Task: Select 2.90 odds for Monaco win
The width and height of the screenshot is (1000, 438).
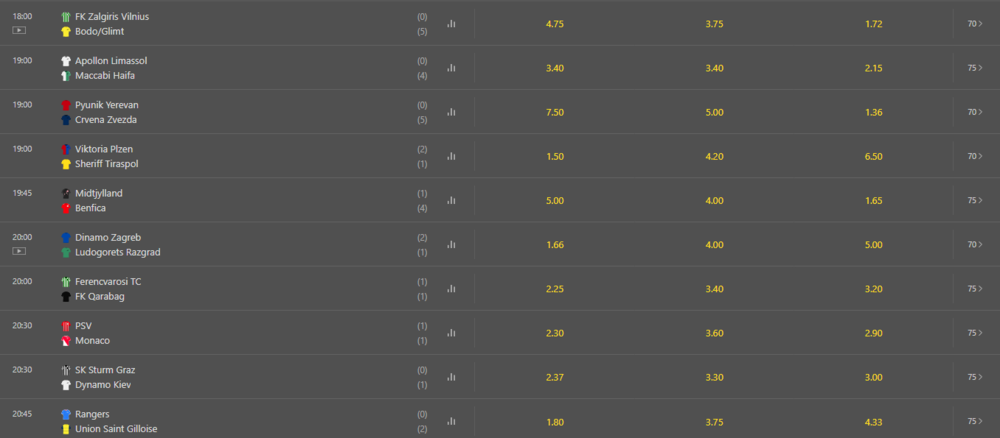Action: [873, 333]
